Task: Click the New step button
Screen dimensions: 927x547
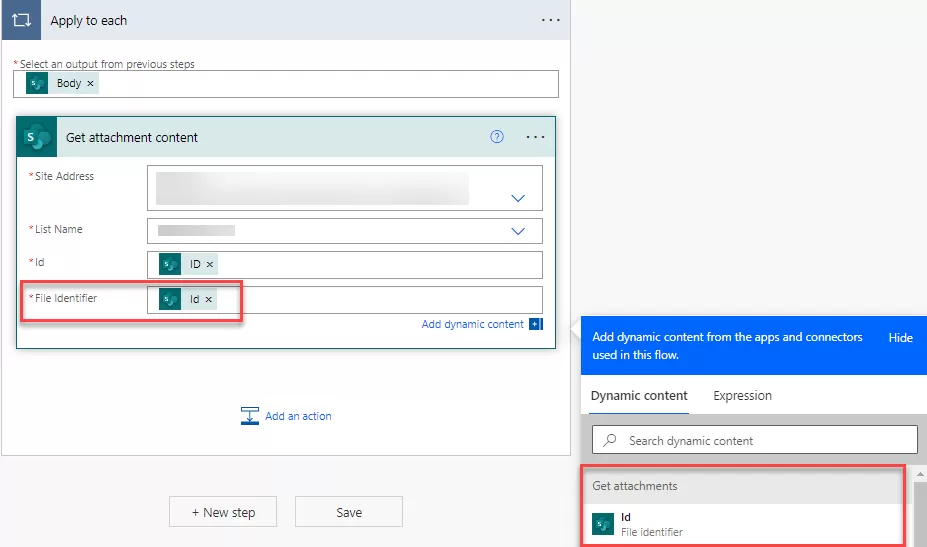Action: (223, 512)
